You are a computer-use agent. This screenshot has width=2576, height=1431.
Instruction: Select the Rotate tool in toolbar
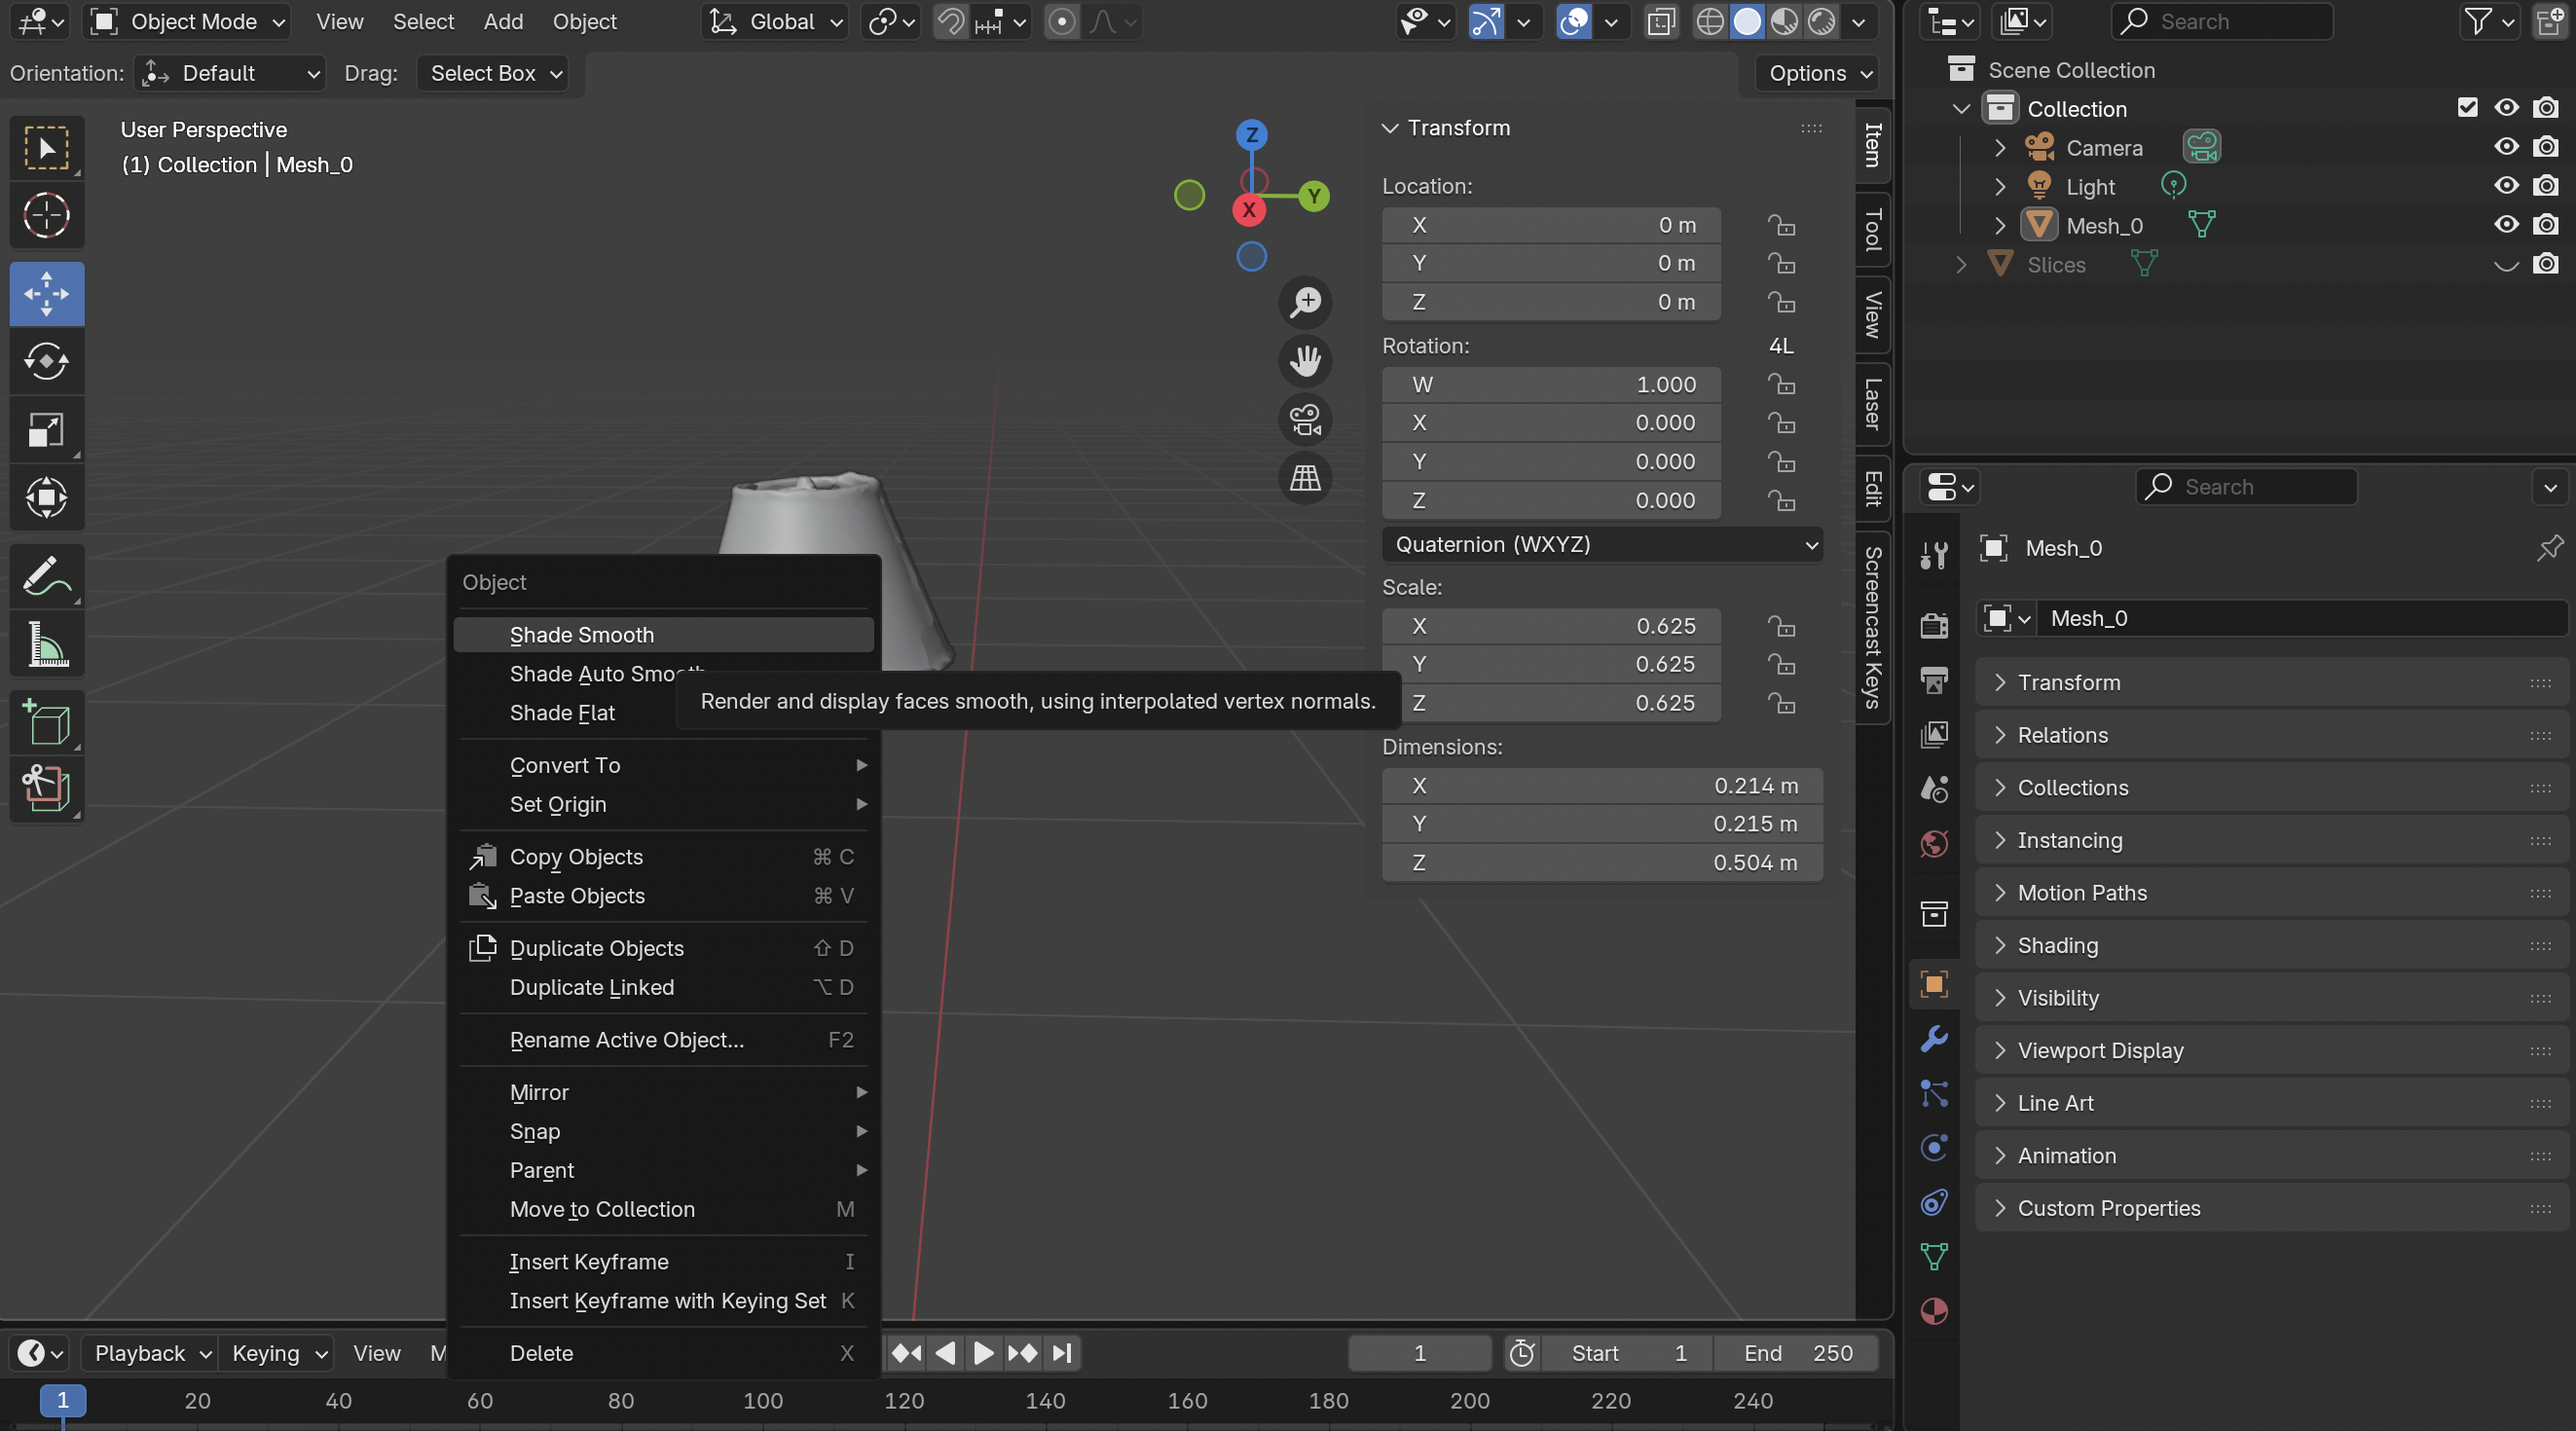coord(46,362)
